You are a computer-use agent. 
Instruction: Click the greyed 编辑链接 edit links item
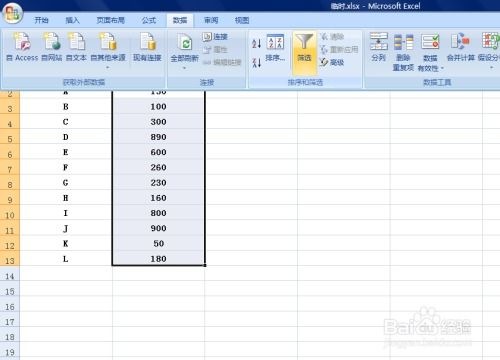click(222, 62)
